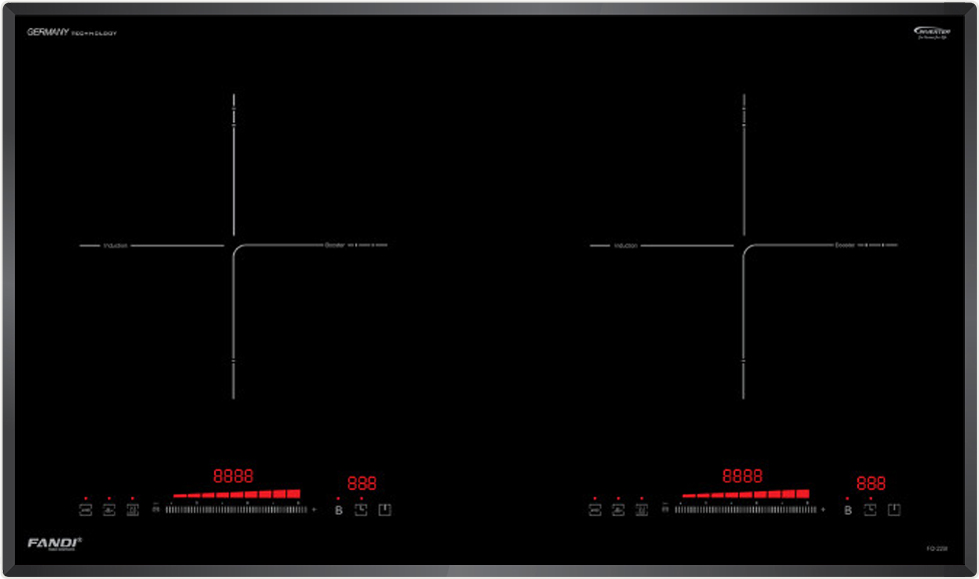Activate the right zone's B booster key

click(847, 510)
